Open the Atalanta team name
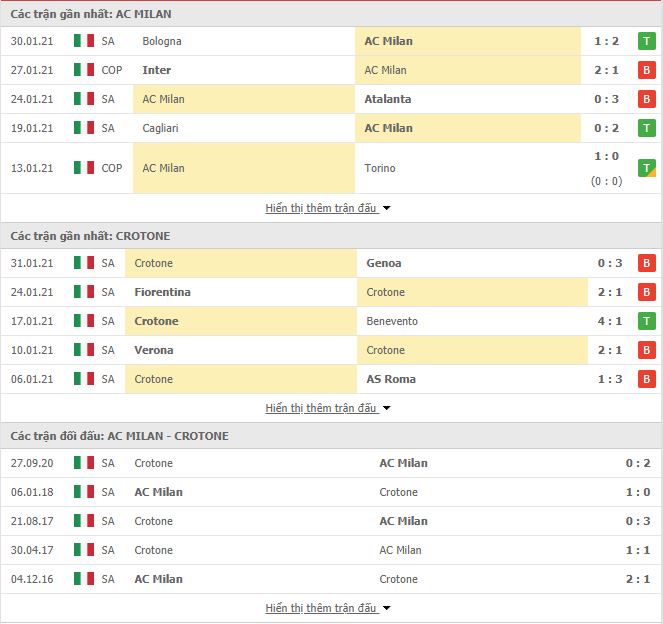663x624 pixels. point(388,99)
